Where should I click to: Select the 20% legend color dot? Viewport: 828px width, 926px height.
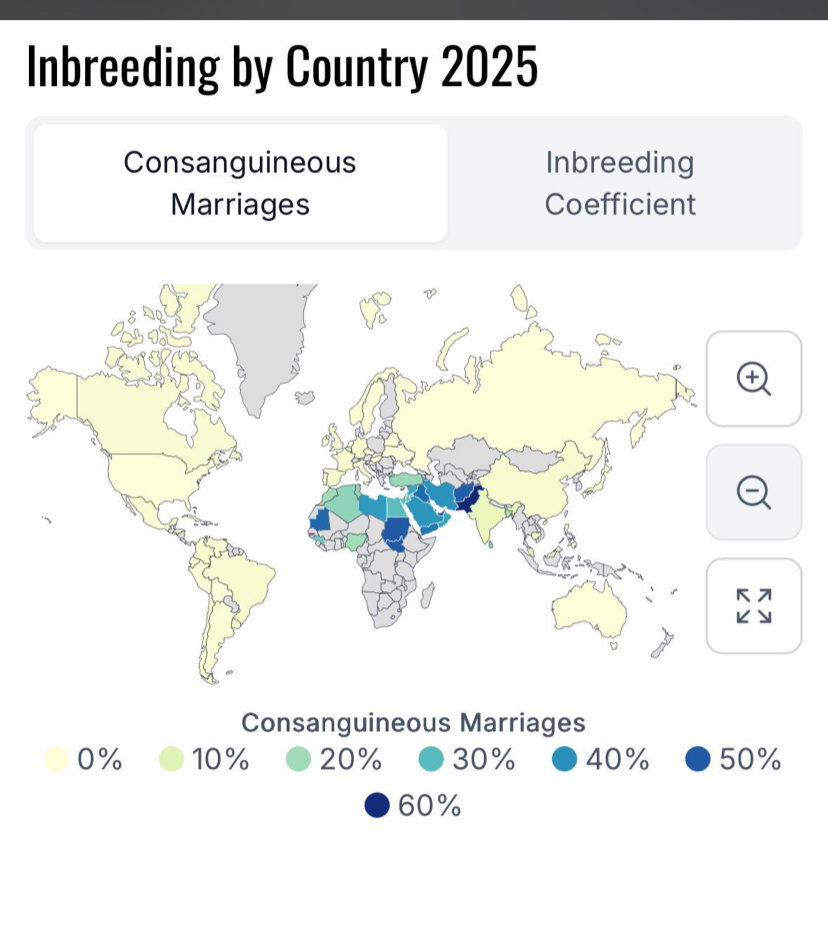click(298, 759)
